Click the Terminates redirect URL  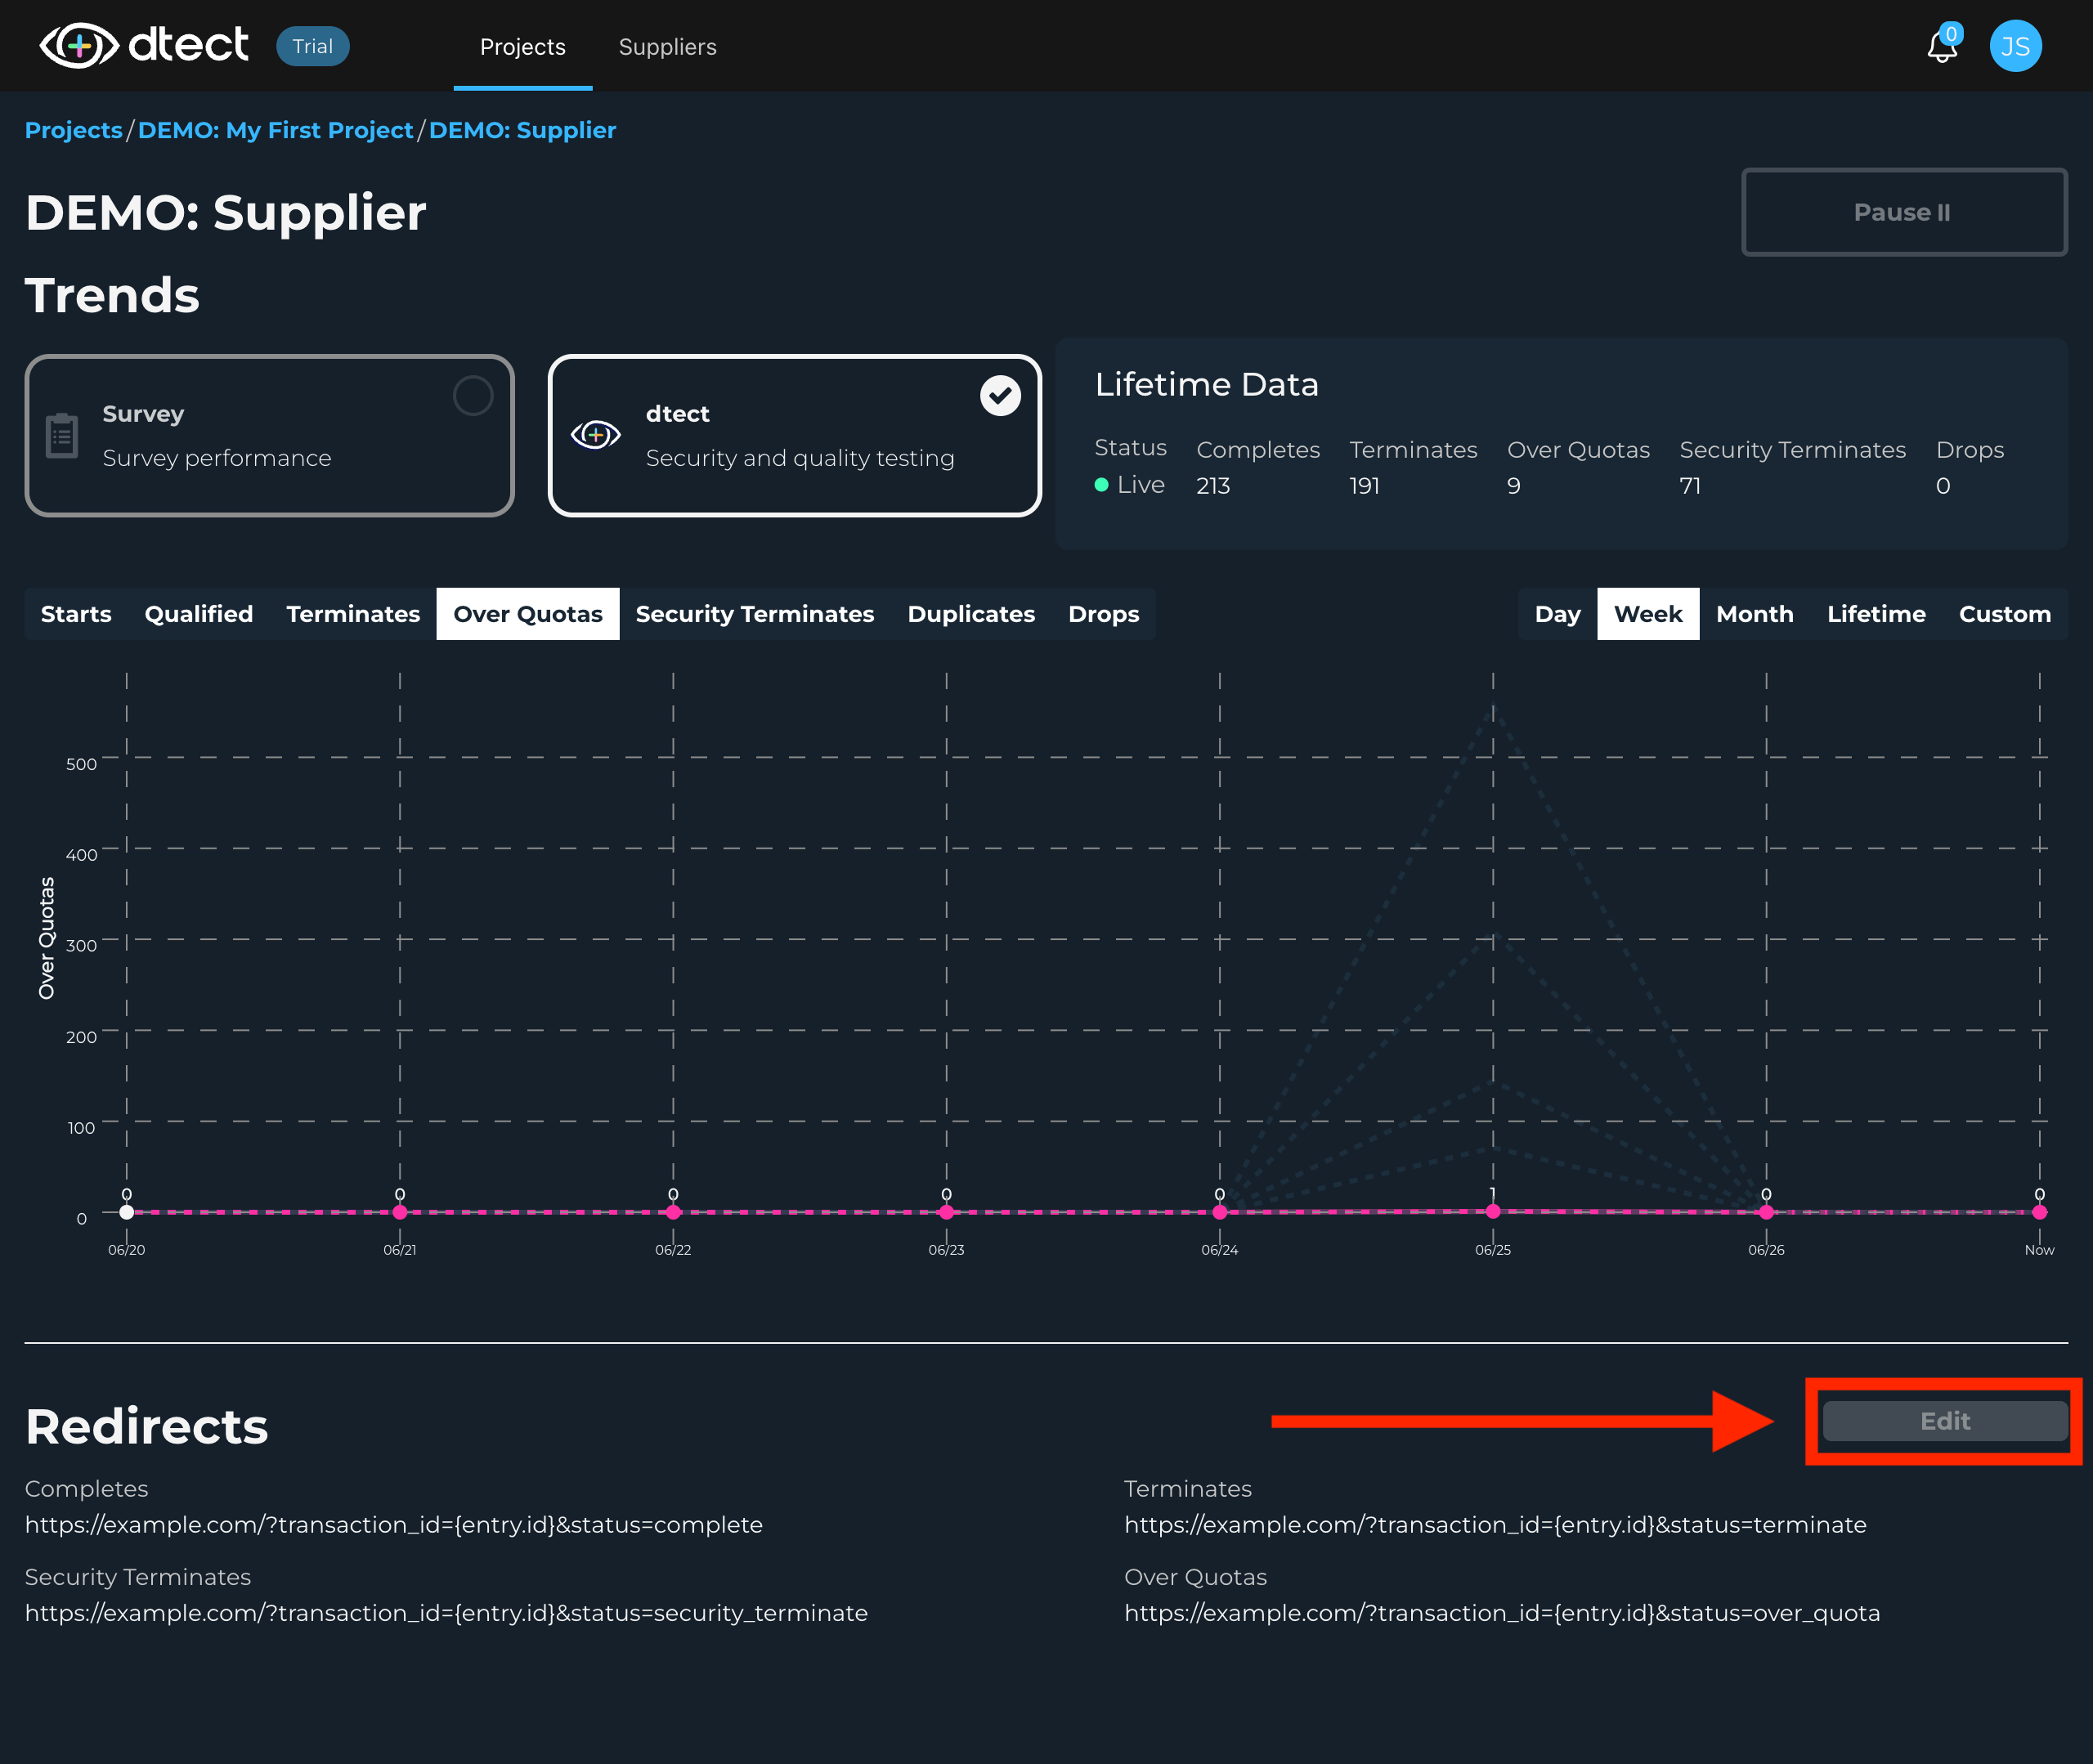point(1495,1525)
